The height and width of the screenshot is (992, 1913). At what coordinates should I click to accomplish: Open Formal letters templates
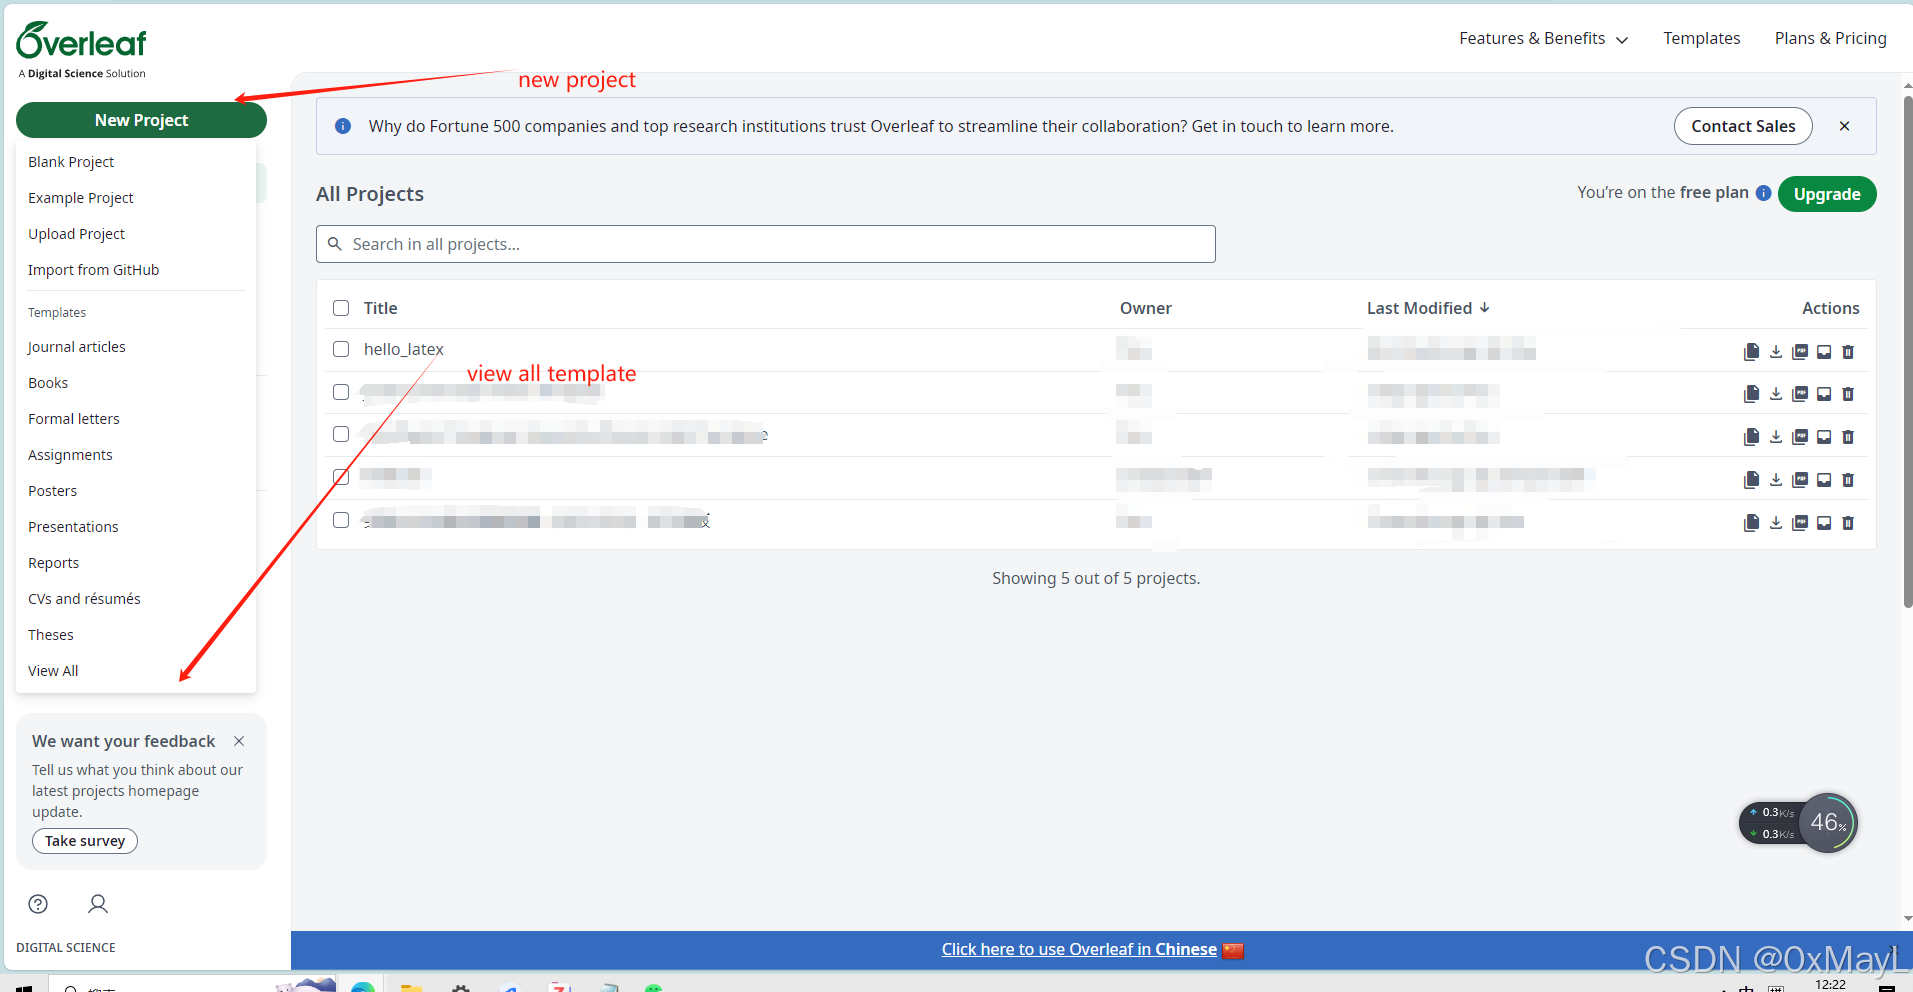pos(73,419)
